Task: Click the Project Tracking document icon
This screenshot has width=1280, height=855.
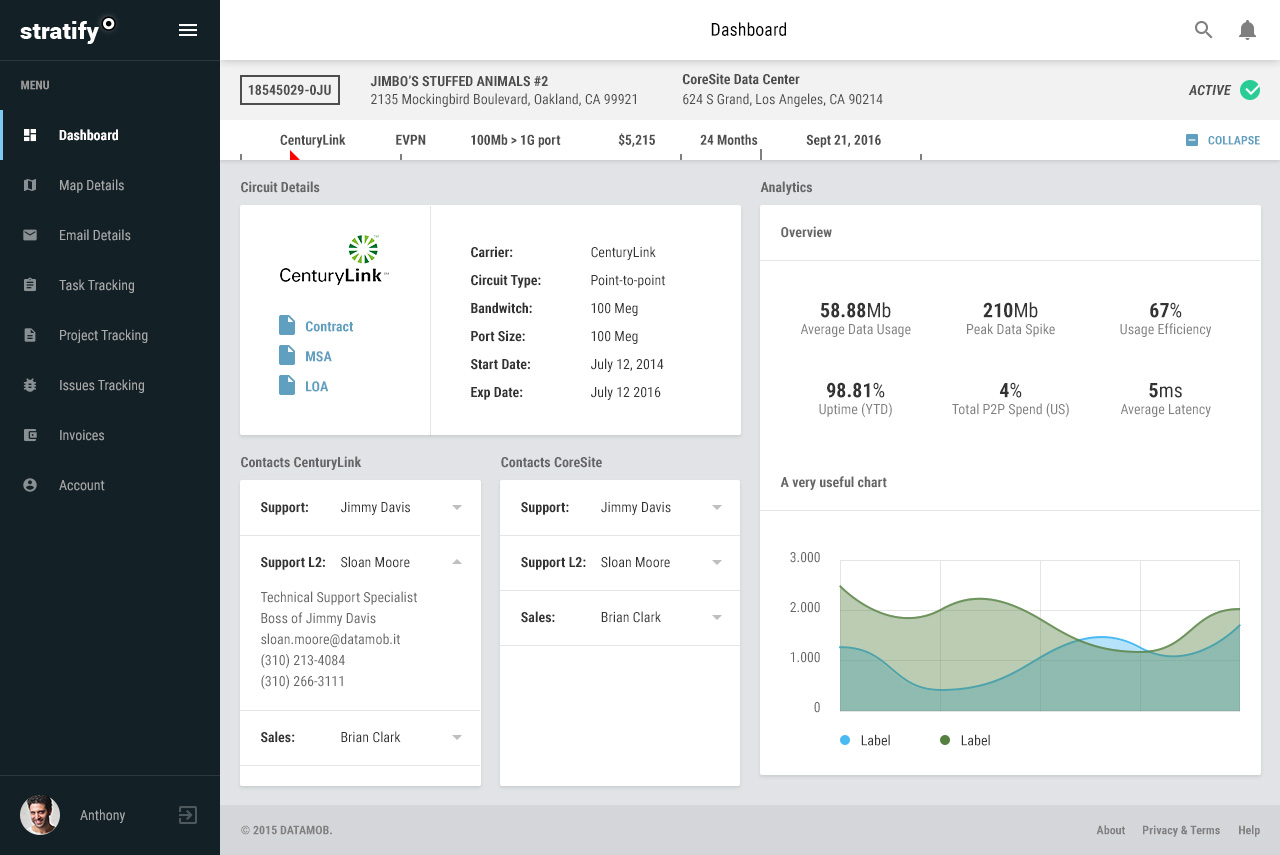Action: pyautogui.click(x=30, y=335)
